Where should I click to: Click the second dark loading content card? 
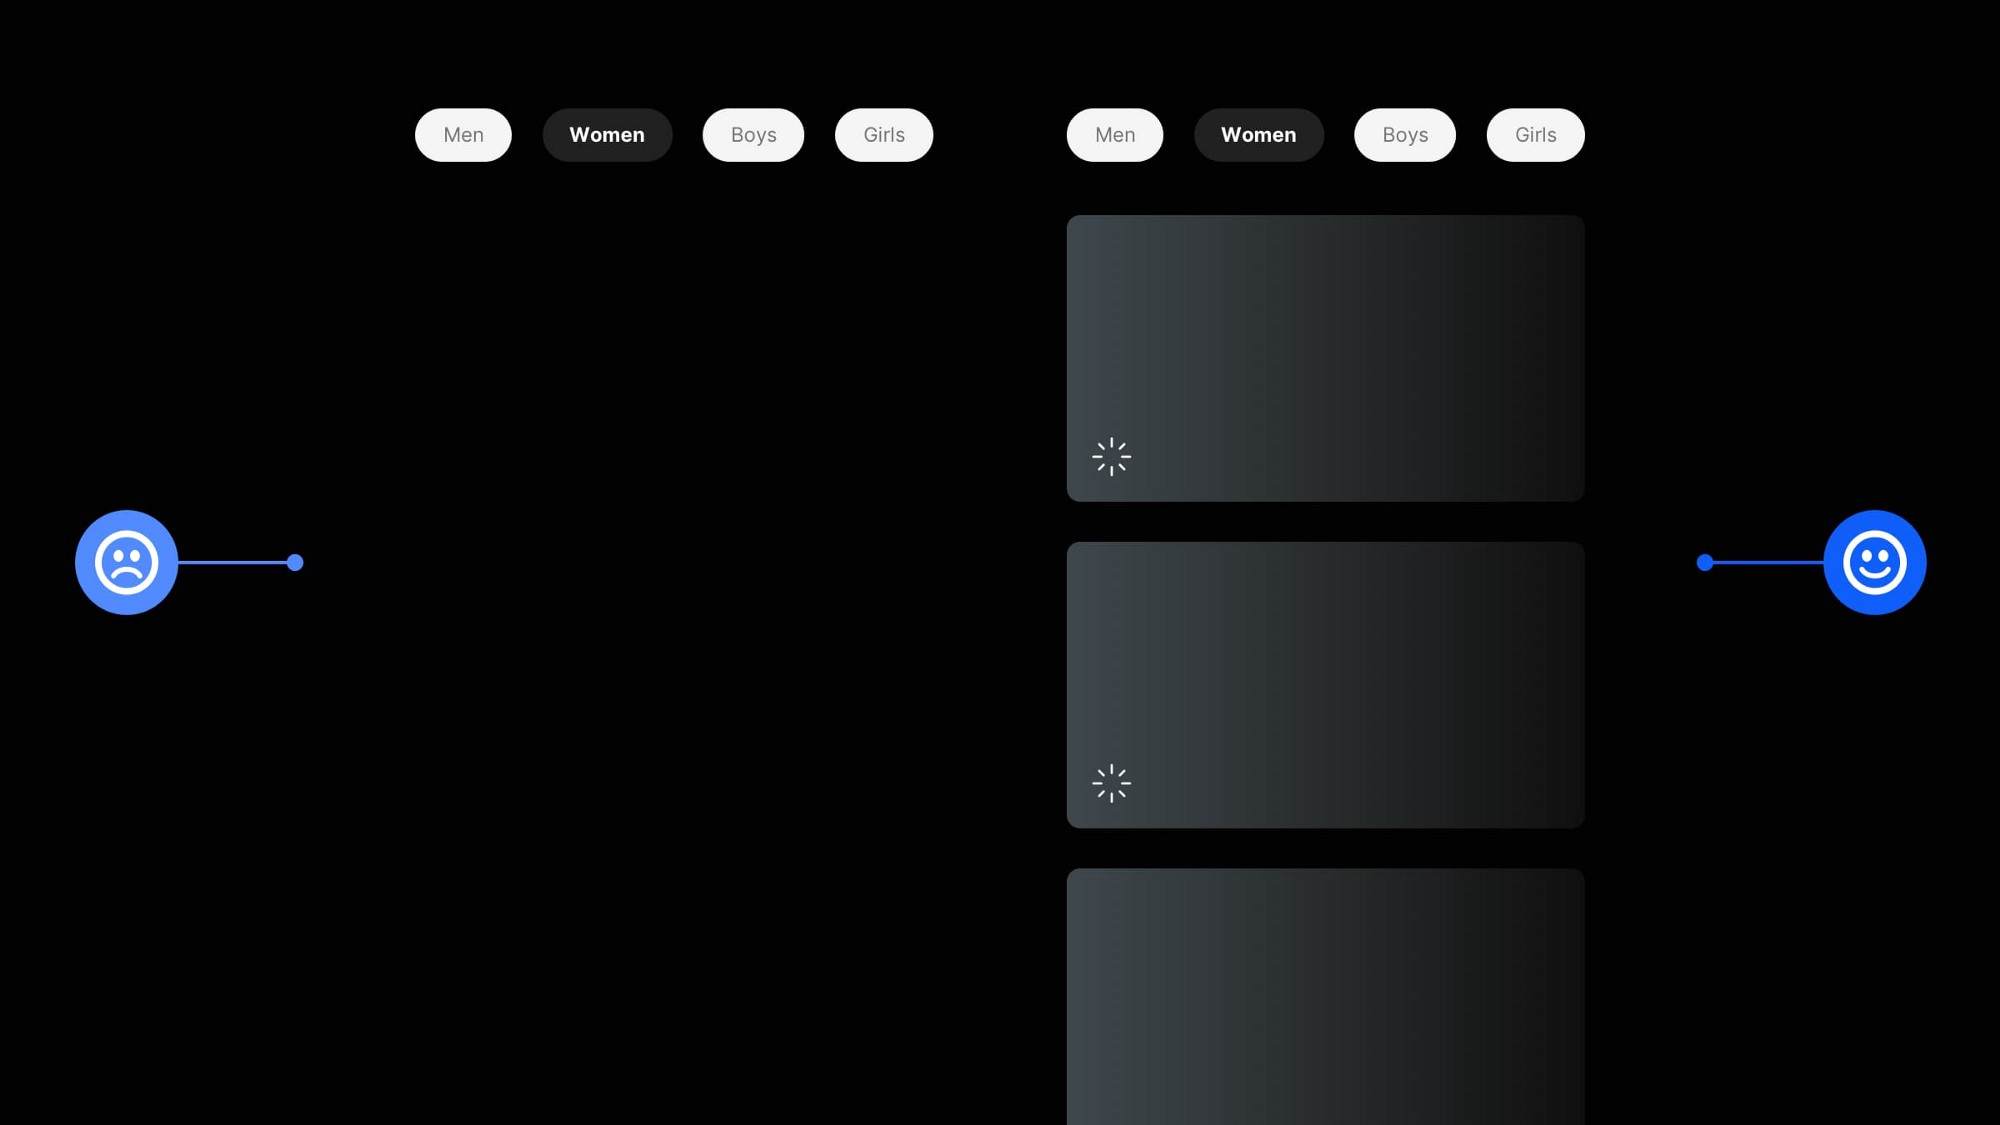(x=1324, y=684)
